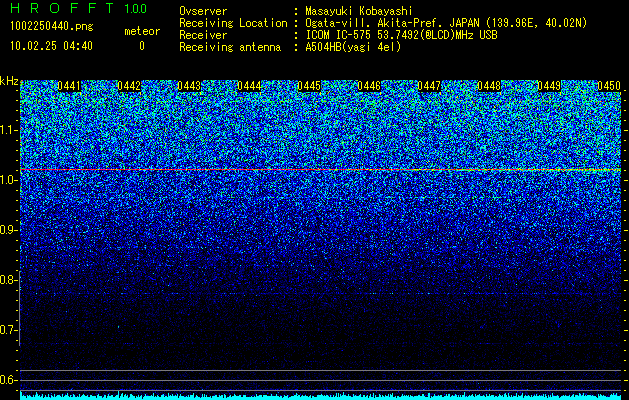629x400 pixels.
Task: Click the 0450 time marker
Action: (x=609, y=86)
